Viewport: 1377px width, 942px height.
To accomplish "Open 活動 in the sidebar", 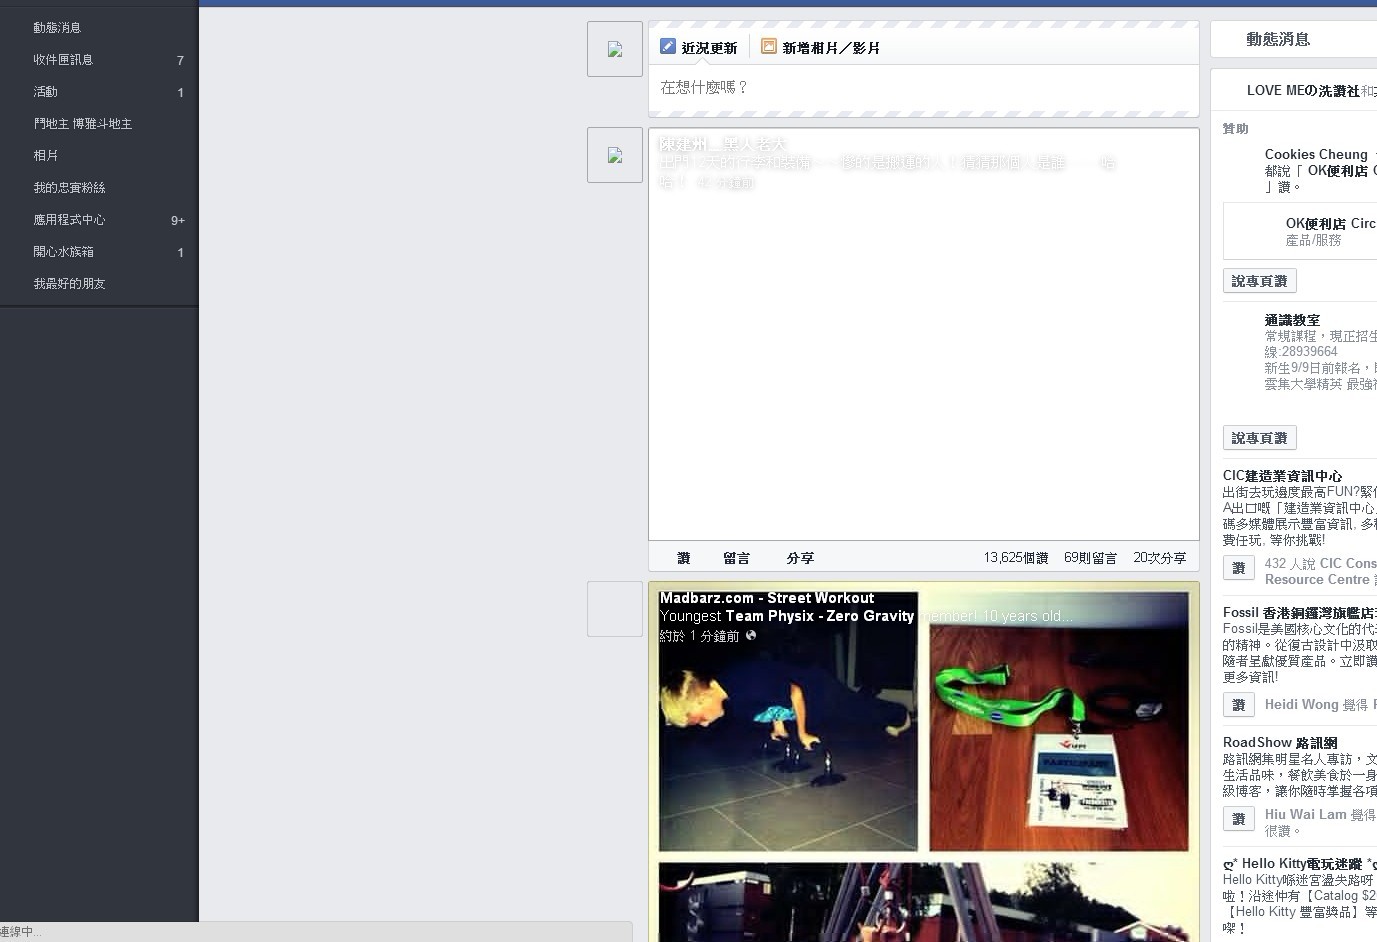I will 46,92.
